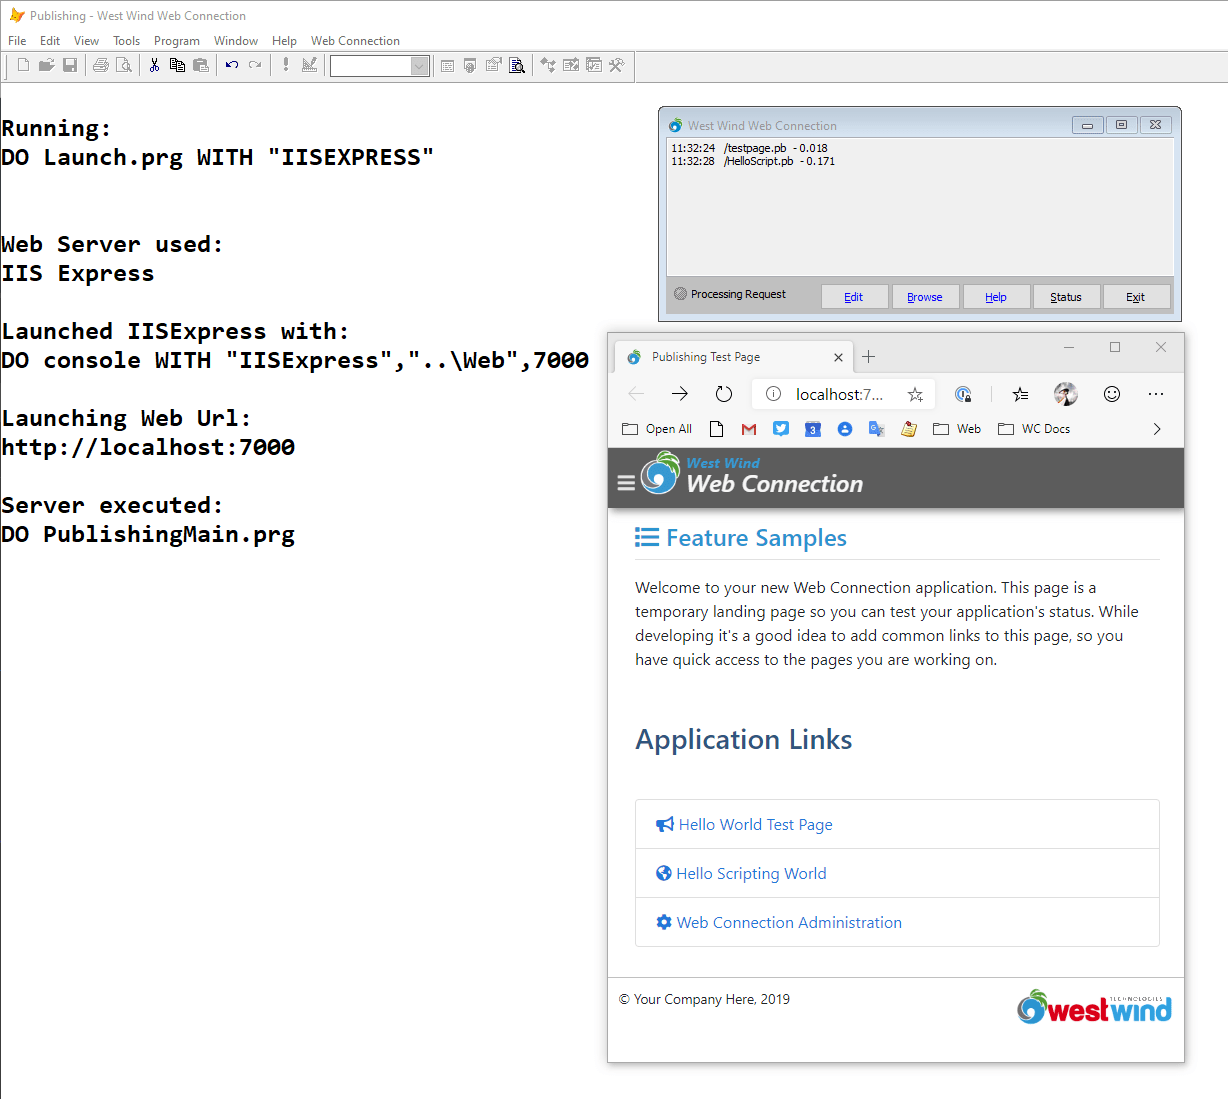Open the Tools menu
Viewport: 1228px width, 1099px height.
(x=126, y=41)
